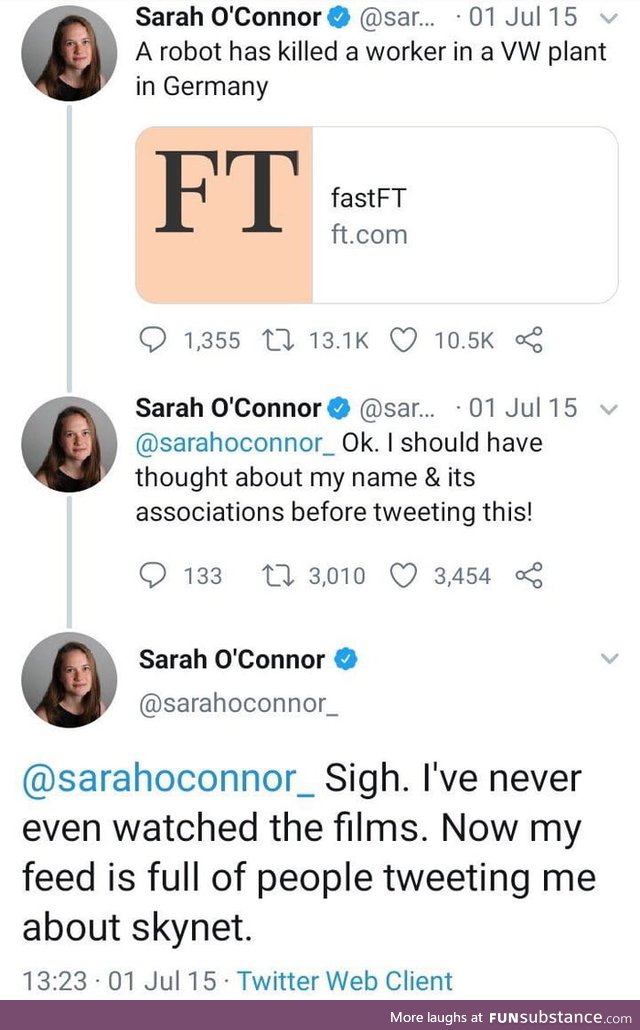Screen dimensions: 640x1030
Task: Click the verified badge next to Sarah O'Connor
Action: point(339,16)
